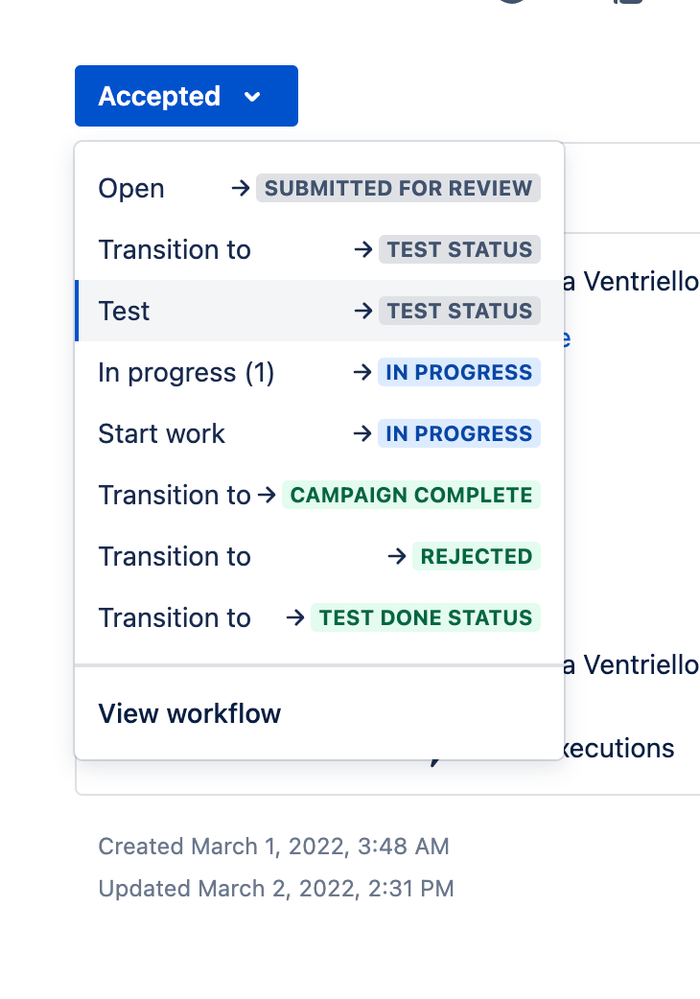Select the Test transition entry
700x999 pixels.
point(123,311)
